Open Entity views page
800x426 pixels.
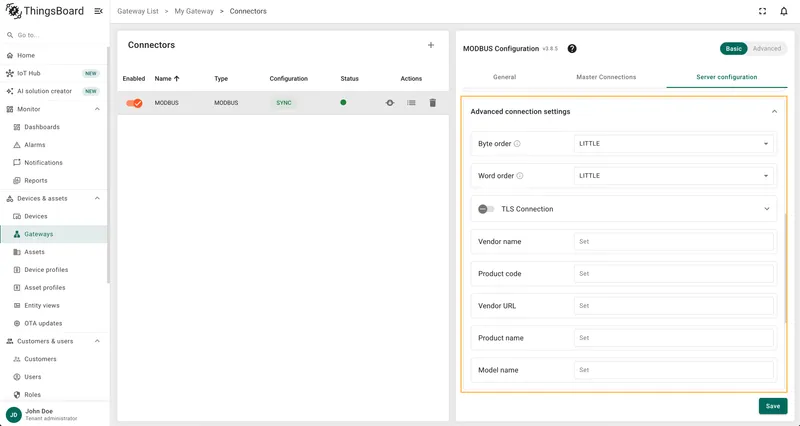54,306
